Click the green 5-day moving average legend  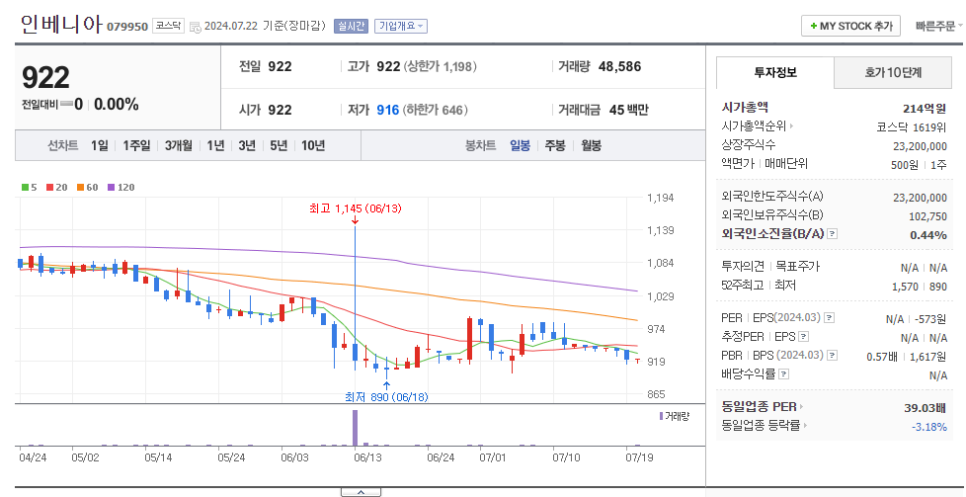coord(28,187)
